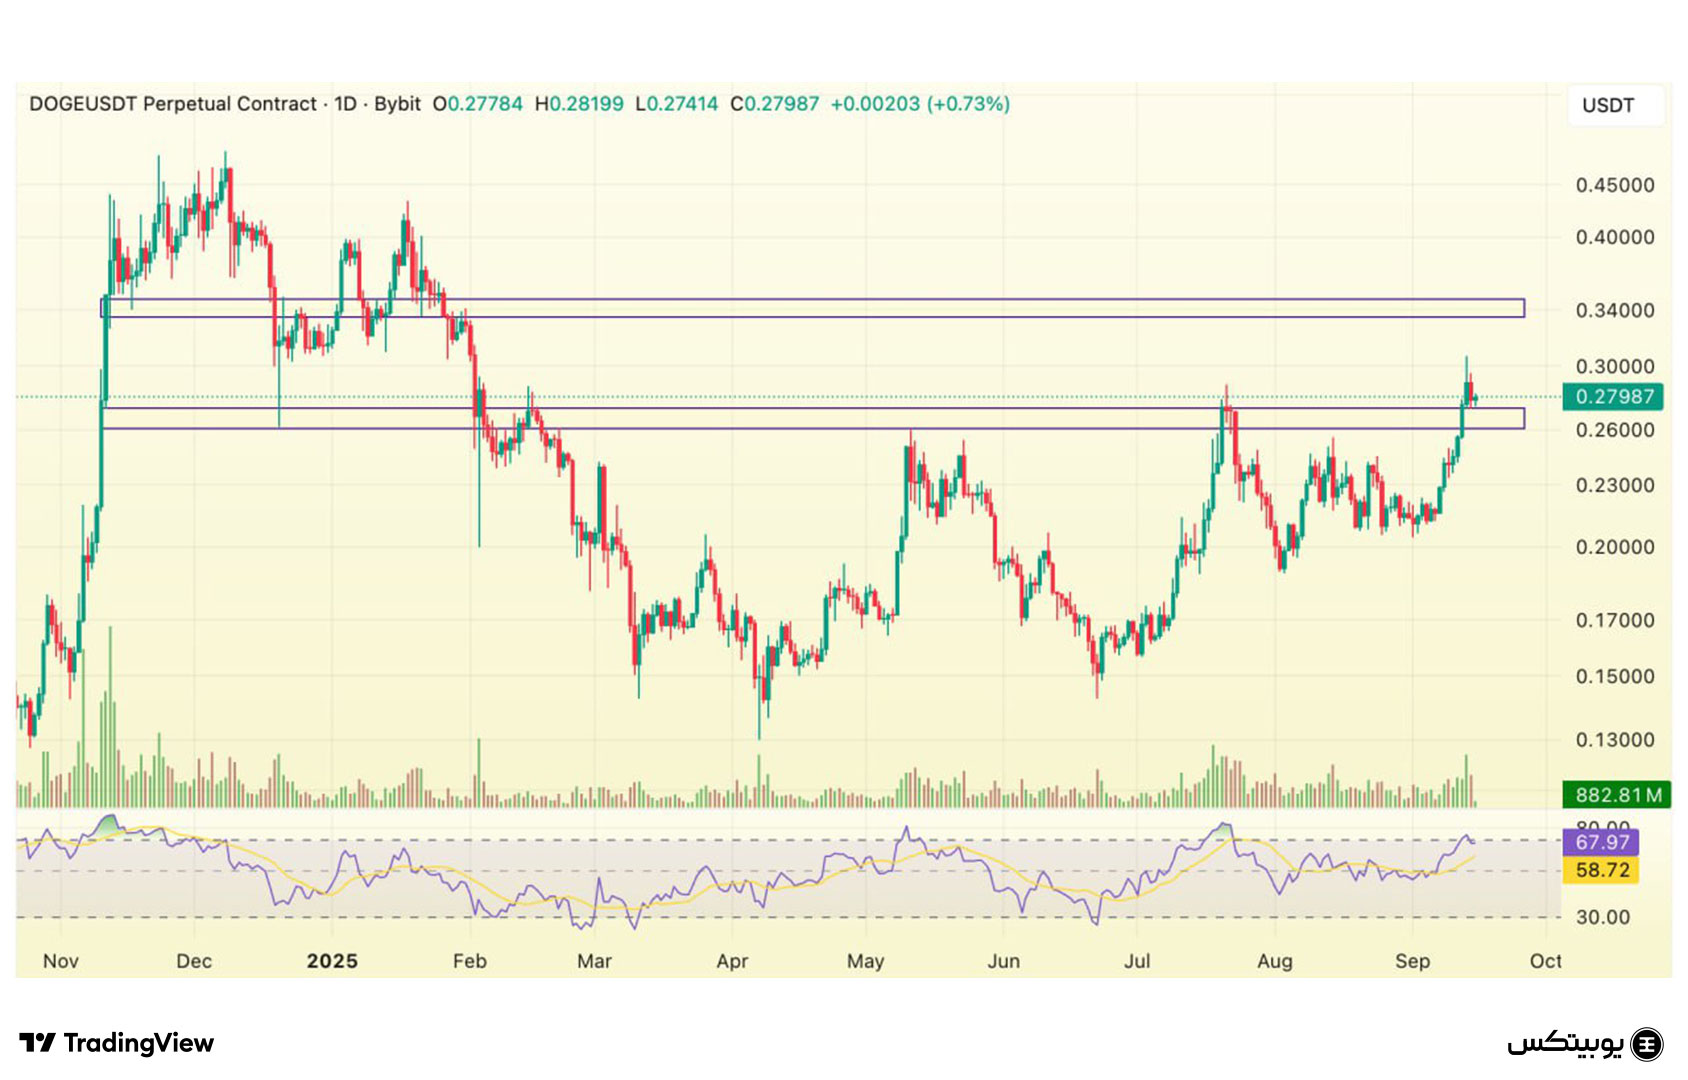The width and height of the screenshot is (1688, 1080).
Task: Click the DOGEUSDT Perpetual Contract symbol title
Action: 172,104
